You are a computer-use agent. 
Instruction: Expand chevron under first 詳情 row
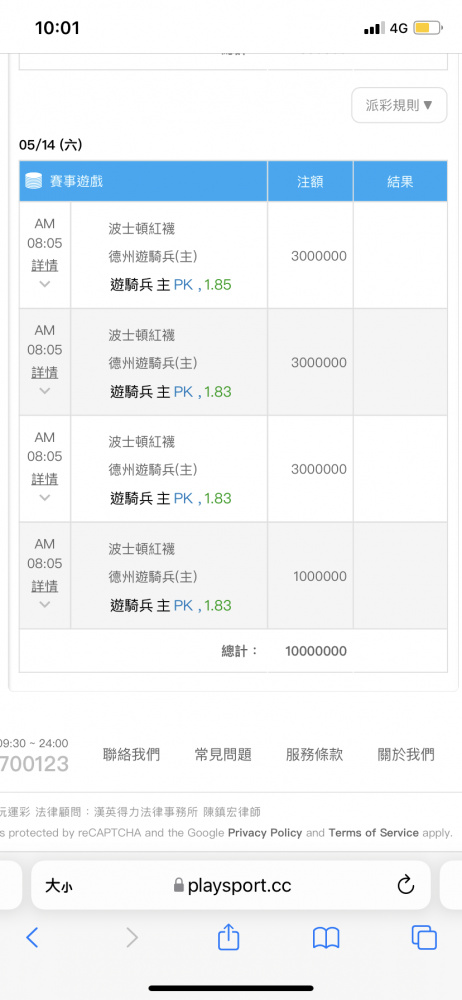(x=45, y=284)
